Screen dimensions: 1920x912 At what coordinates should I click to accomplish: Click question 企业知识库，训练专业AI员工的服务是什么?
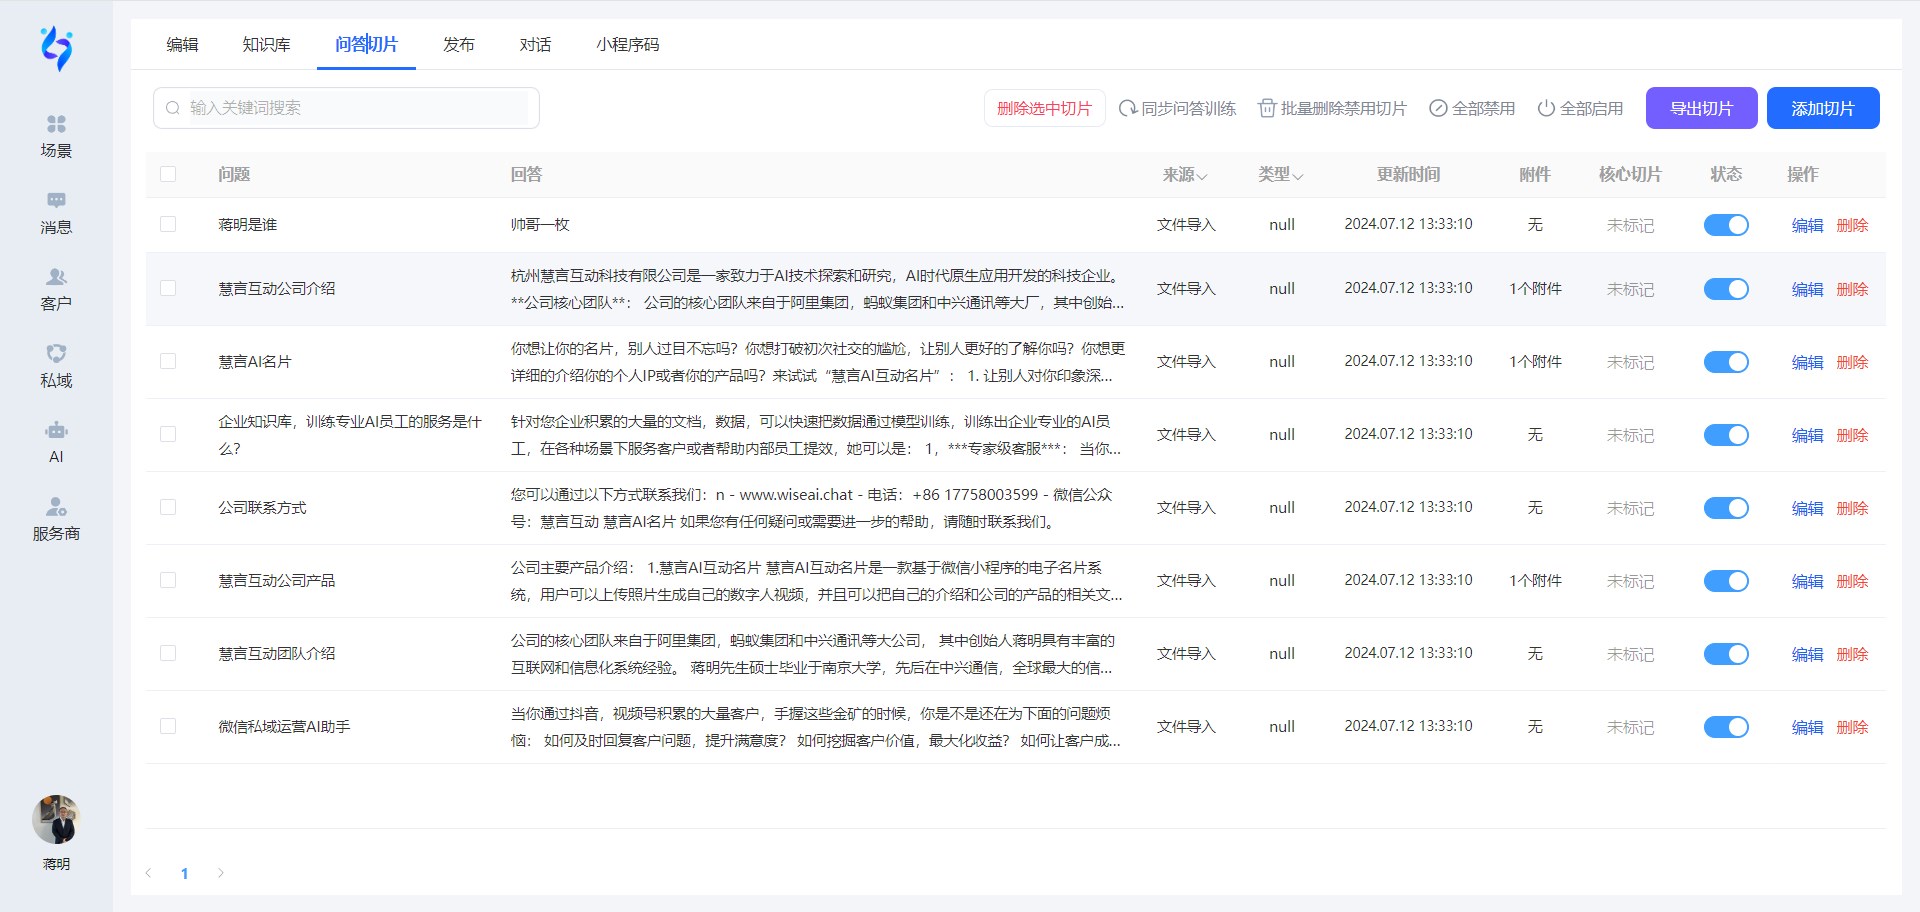click(350, 435)
